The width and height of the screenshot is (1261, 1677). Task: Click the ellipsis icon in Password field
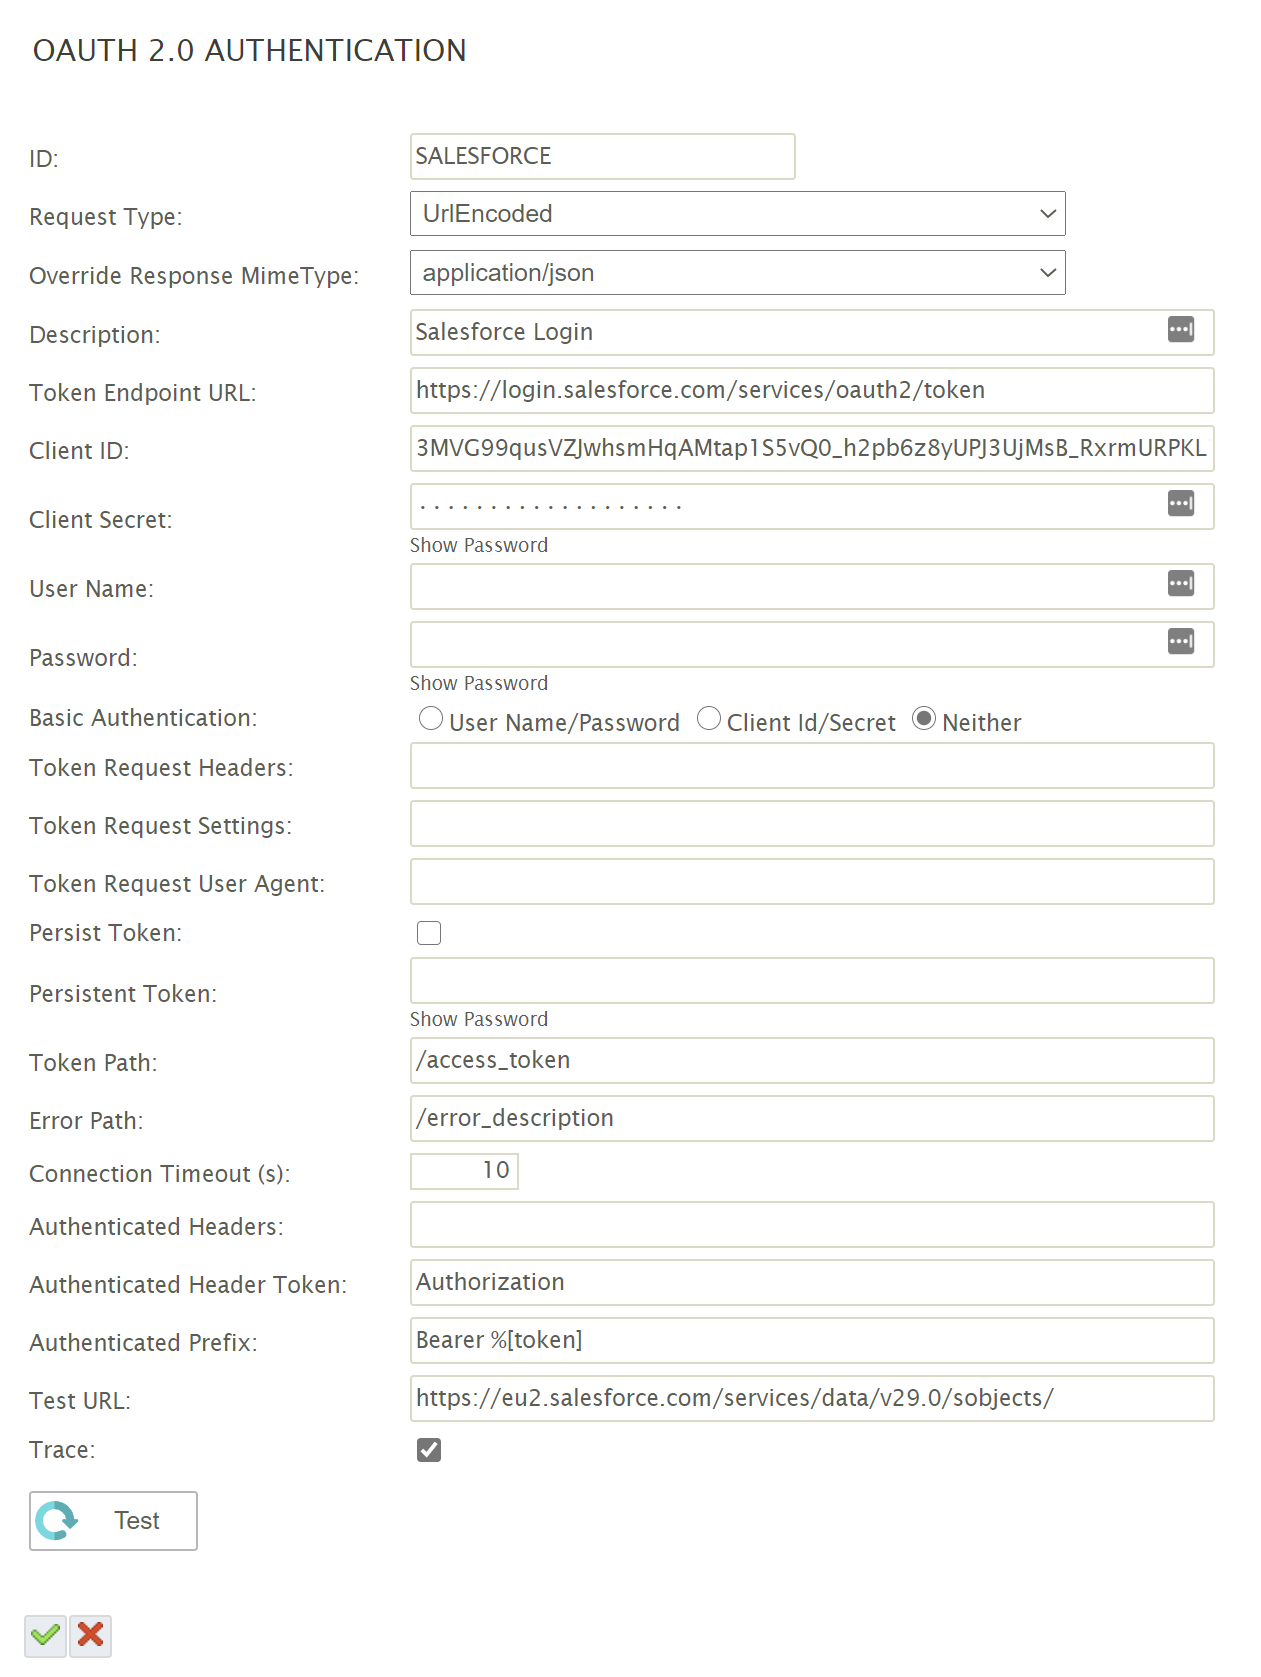tap(1180, 642)
